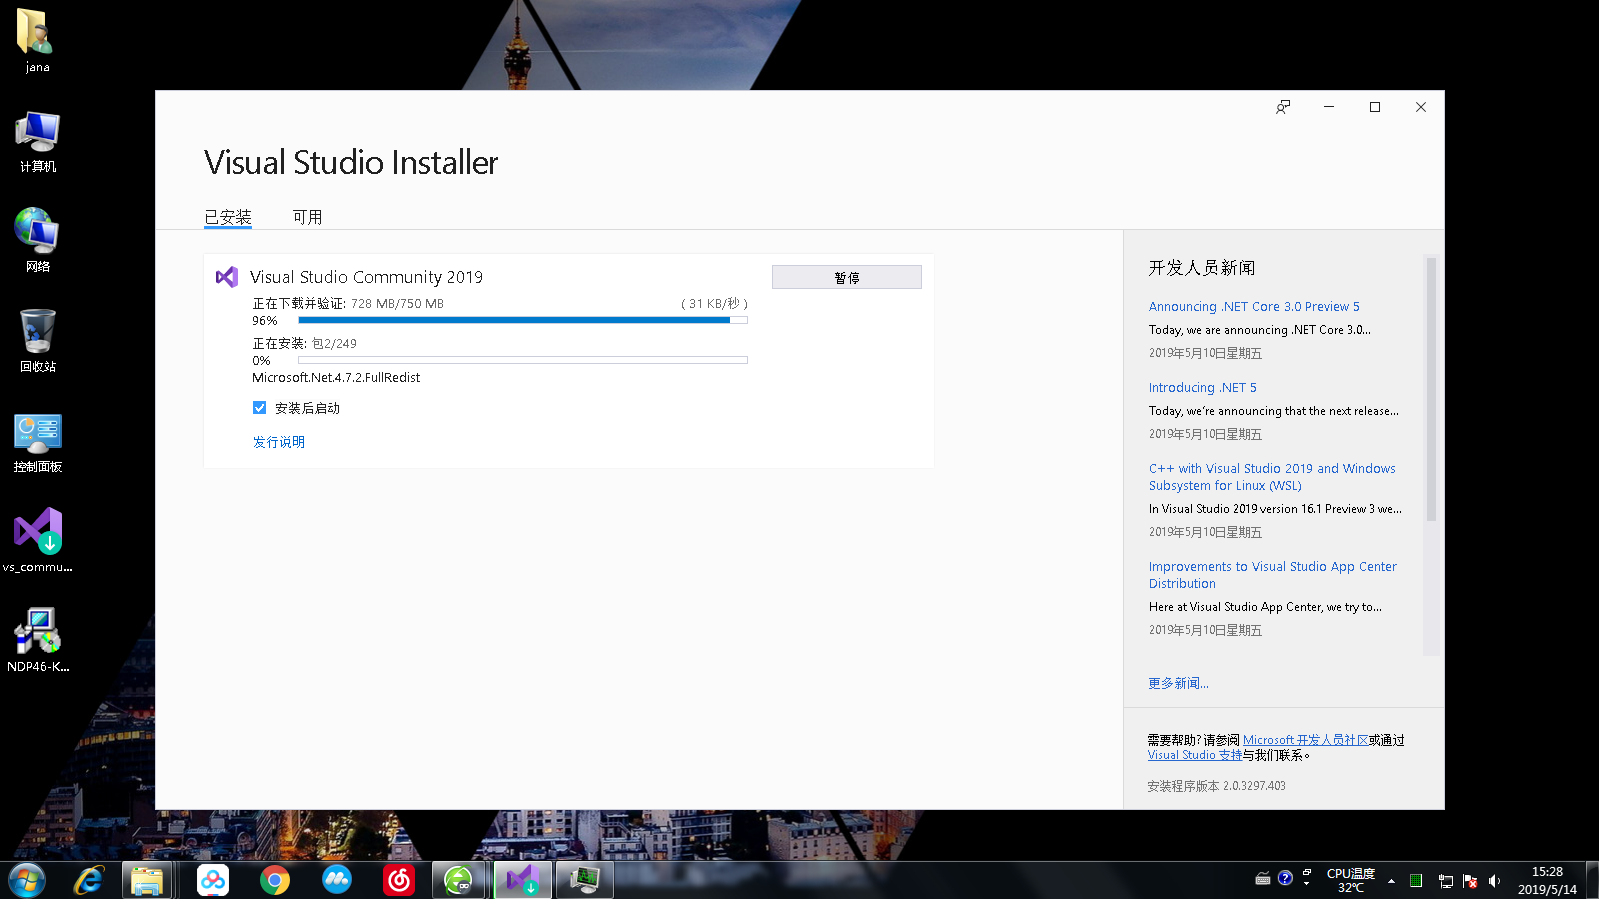Launch Google Chrome from the taskbar
The width and height of the screenshot is (1599, 899).
point(275,880)
